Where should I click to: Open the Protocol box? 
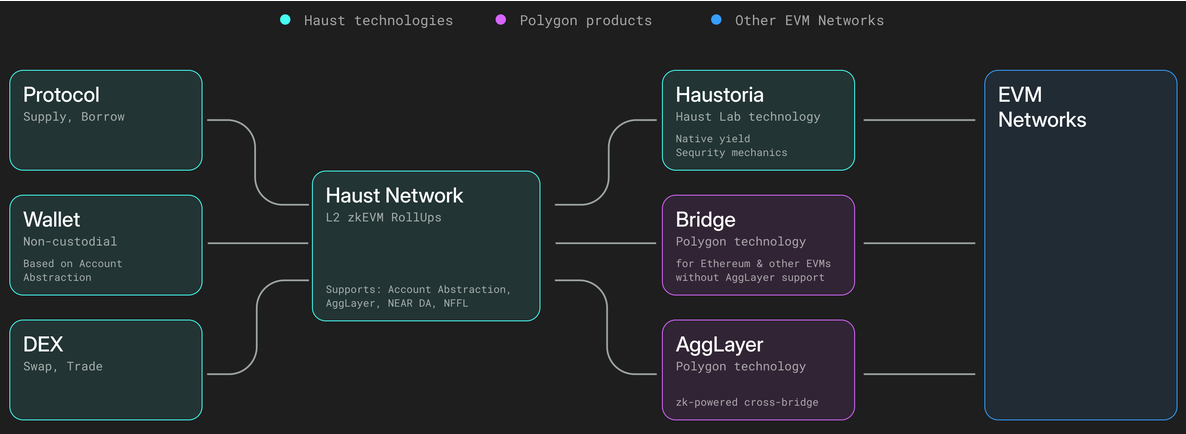tap(106, 120)
